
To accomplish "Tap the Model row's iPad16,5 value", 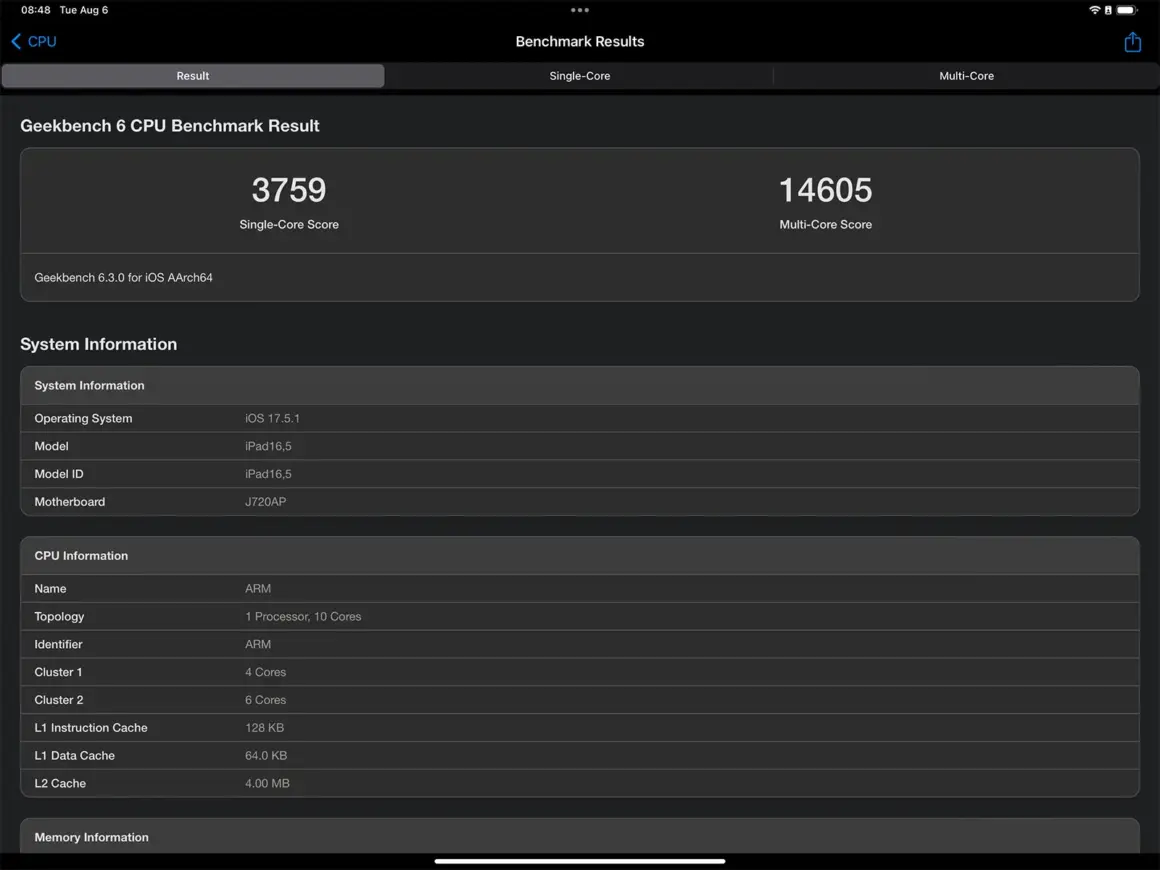I will 268,446.
